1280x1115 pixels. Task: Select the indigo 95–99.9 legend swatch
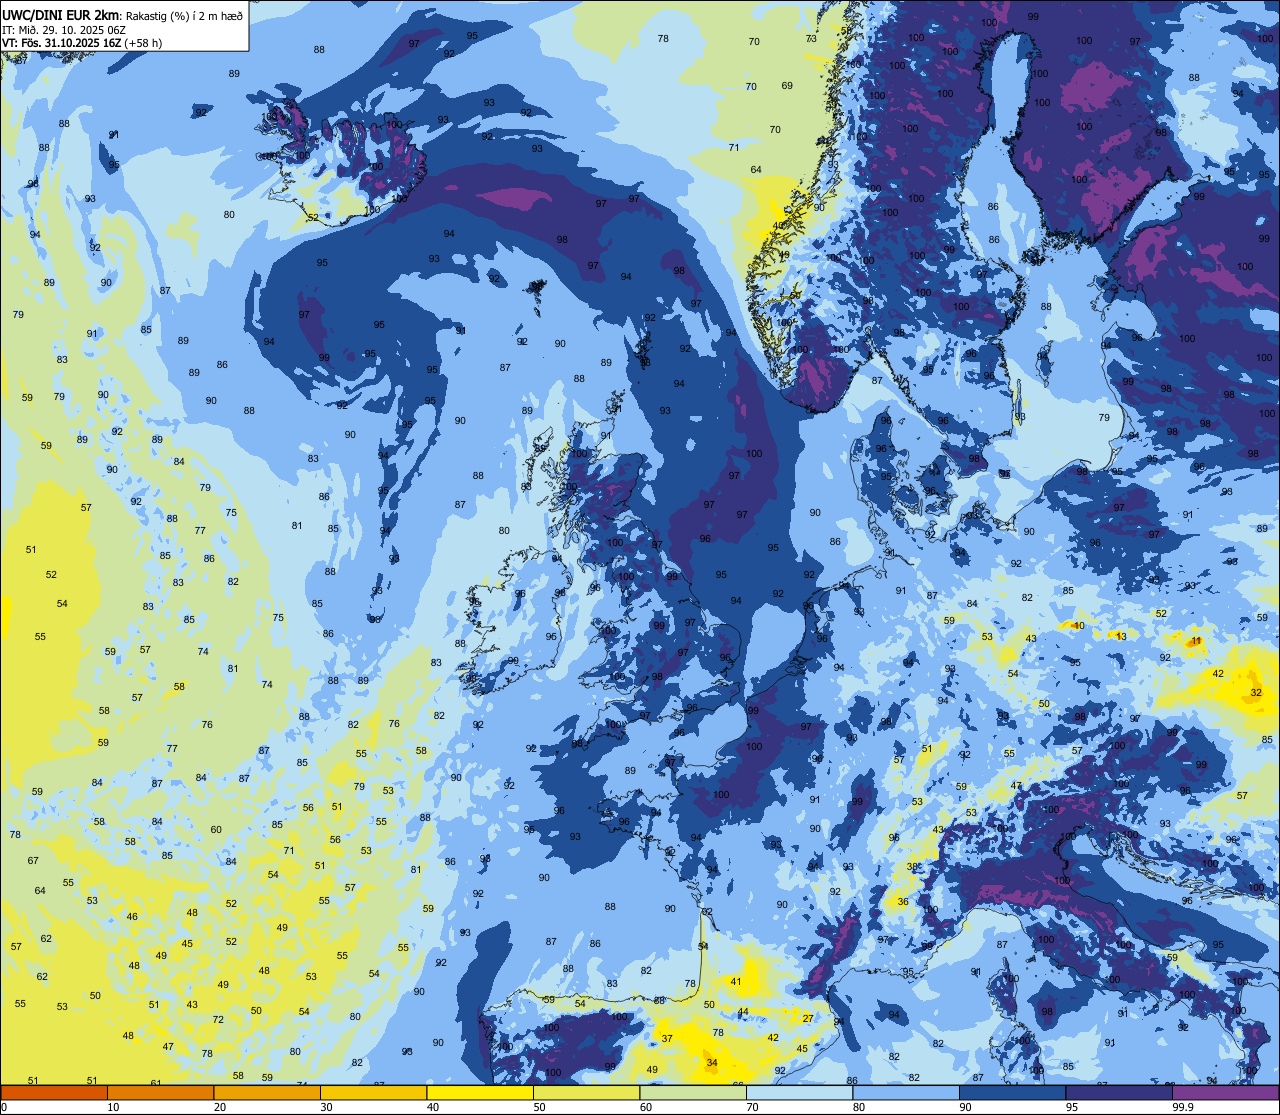click(1119, 1092)
